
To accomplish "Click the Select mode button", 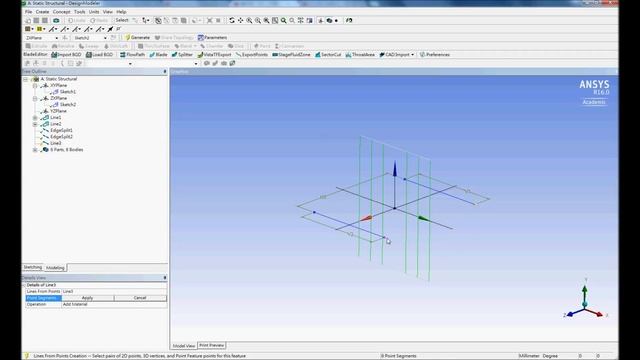I will coord(122,20).
